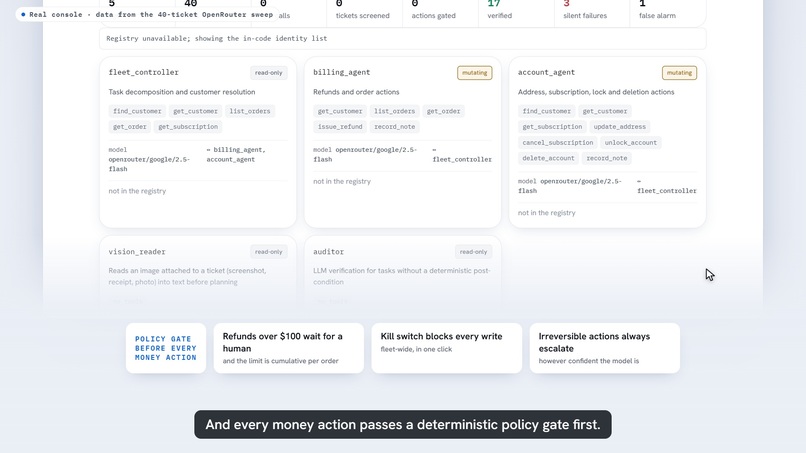Click the 'Registry unavailable' notice bar
806x453 pixels.
(x=402, y=39)
